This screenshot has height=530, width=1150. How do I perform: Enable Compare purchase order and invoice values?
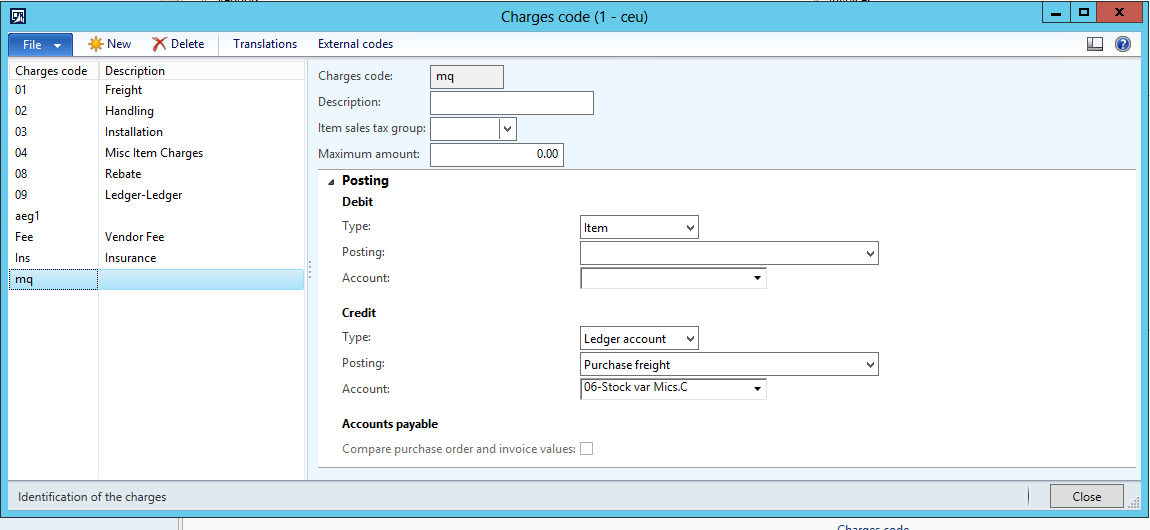587,449
